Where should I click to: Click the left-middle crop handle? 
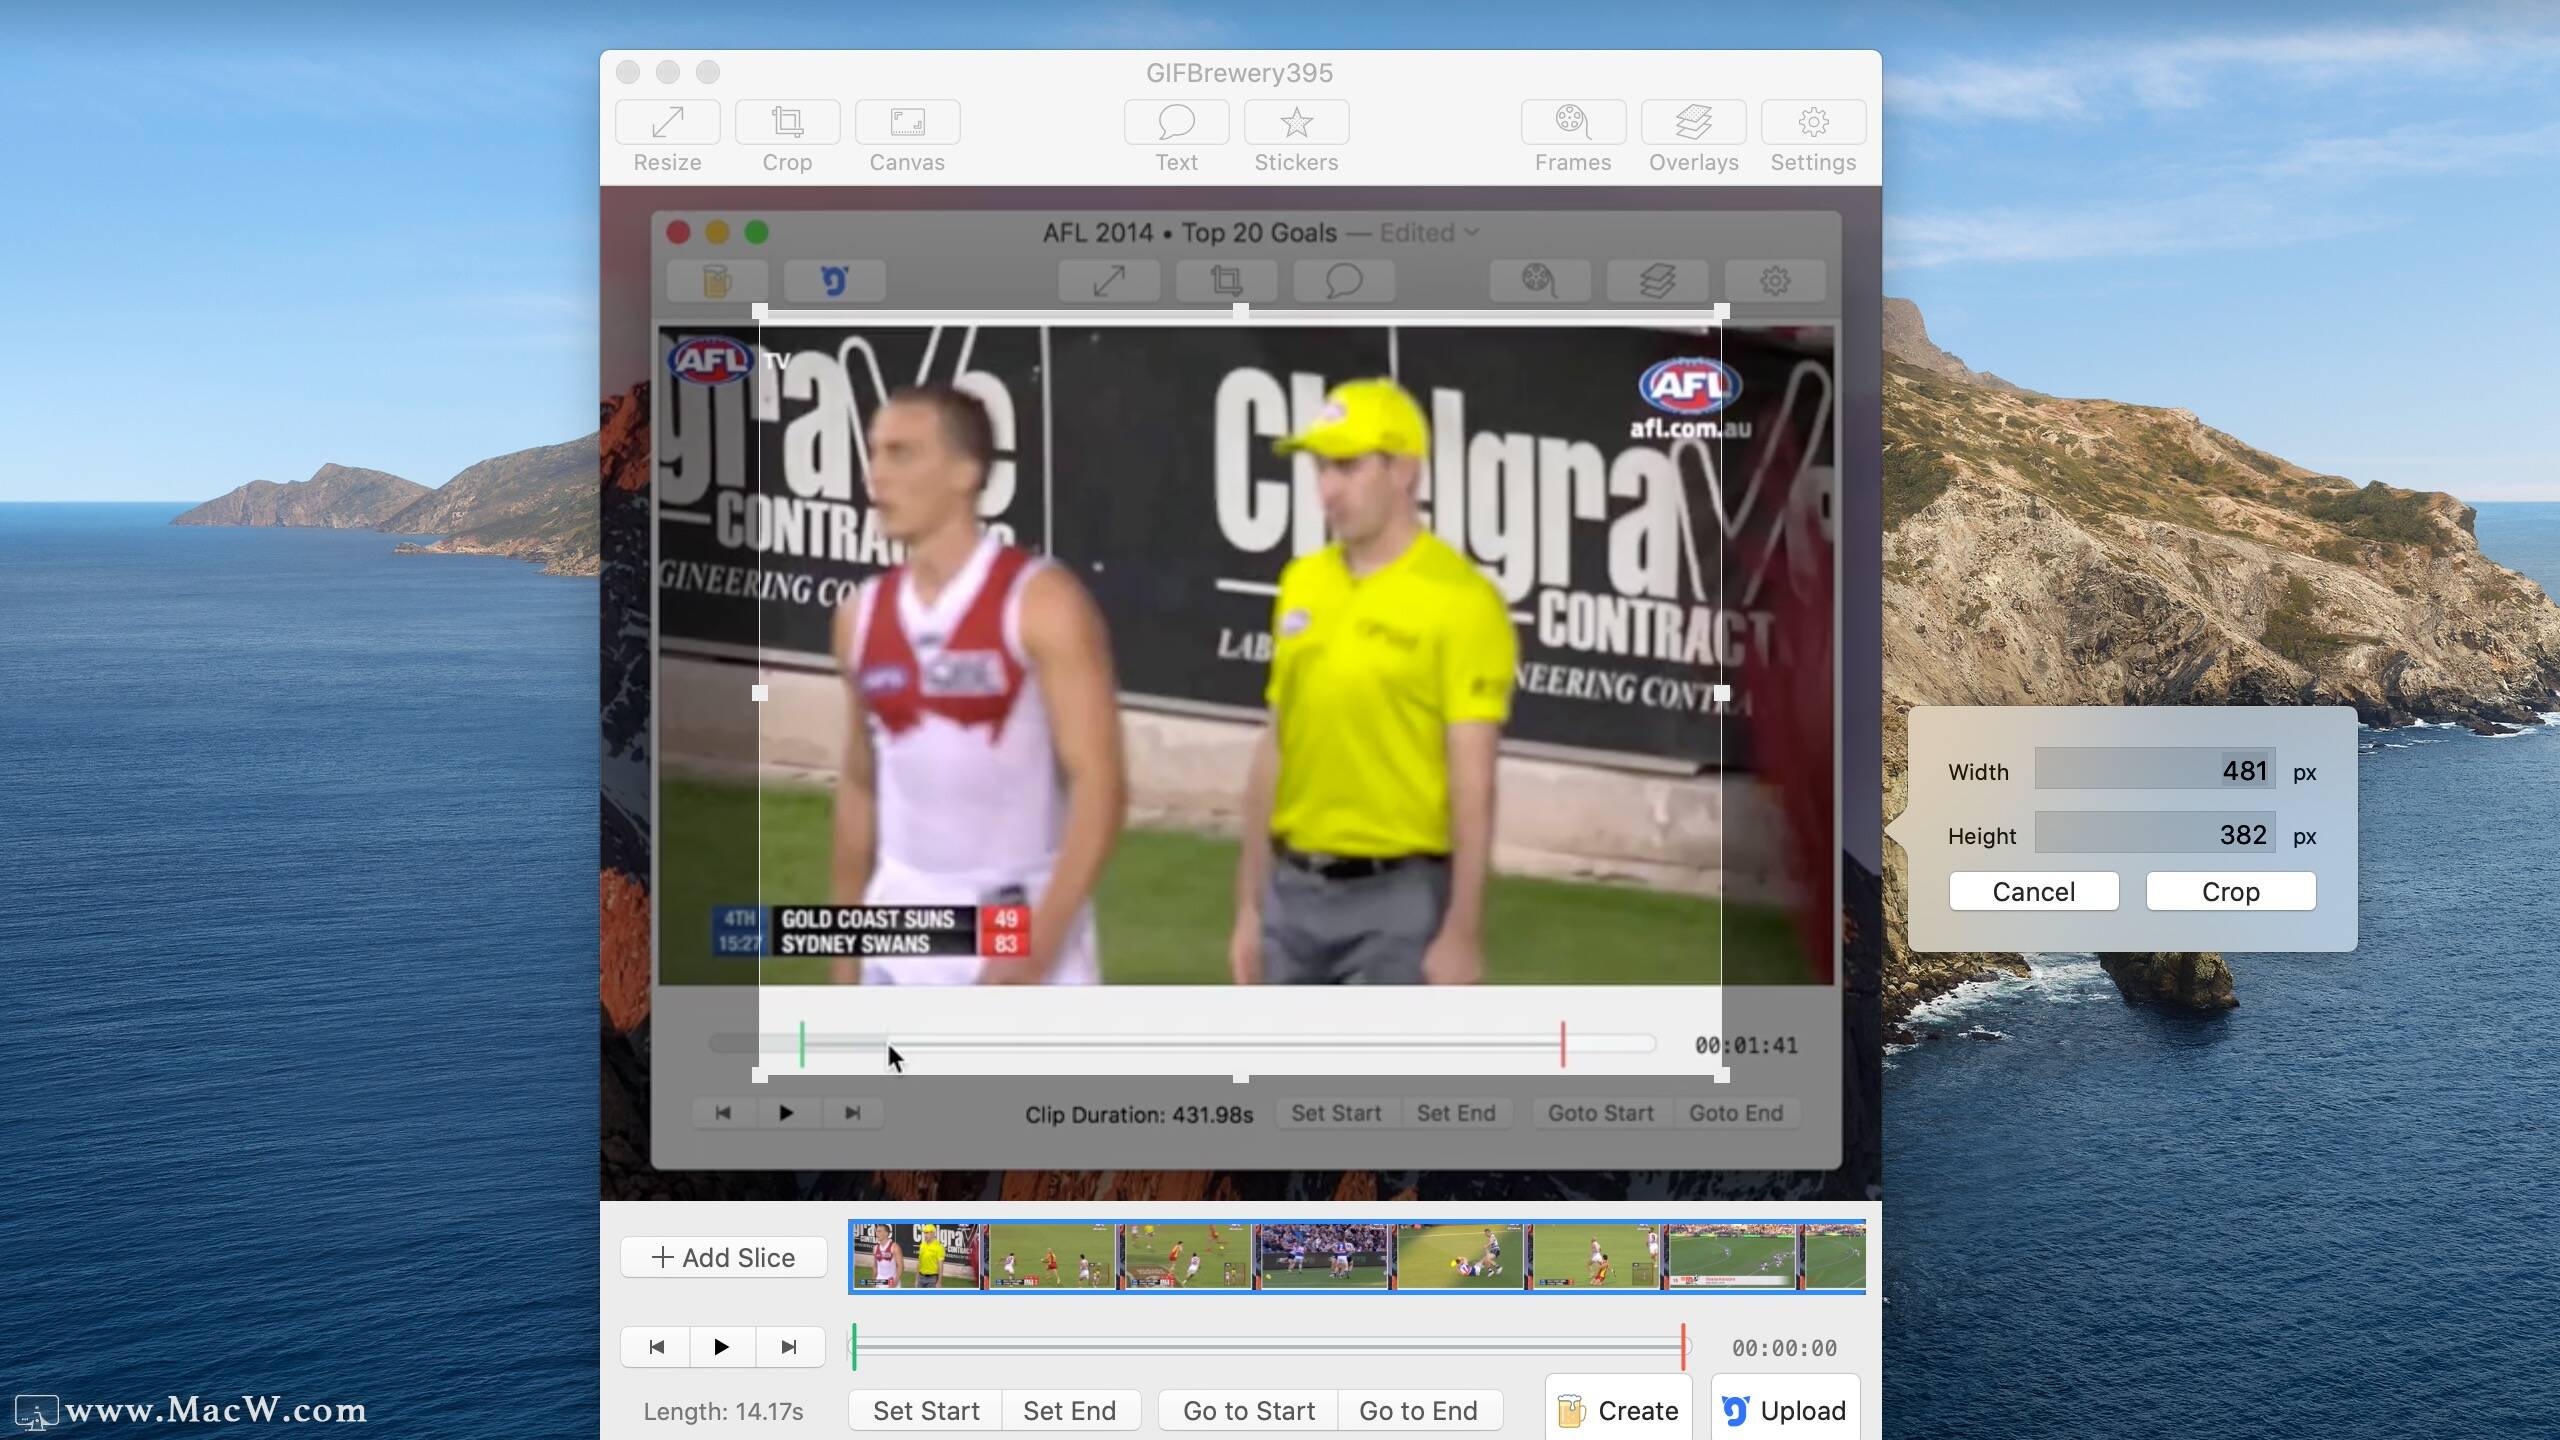pyautogui.click(x=760, y=693)
